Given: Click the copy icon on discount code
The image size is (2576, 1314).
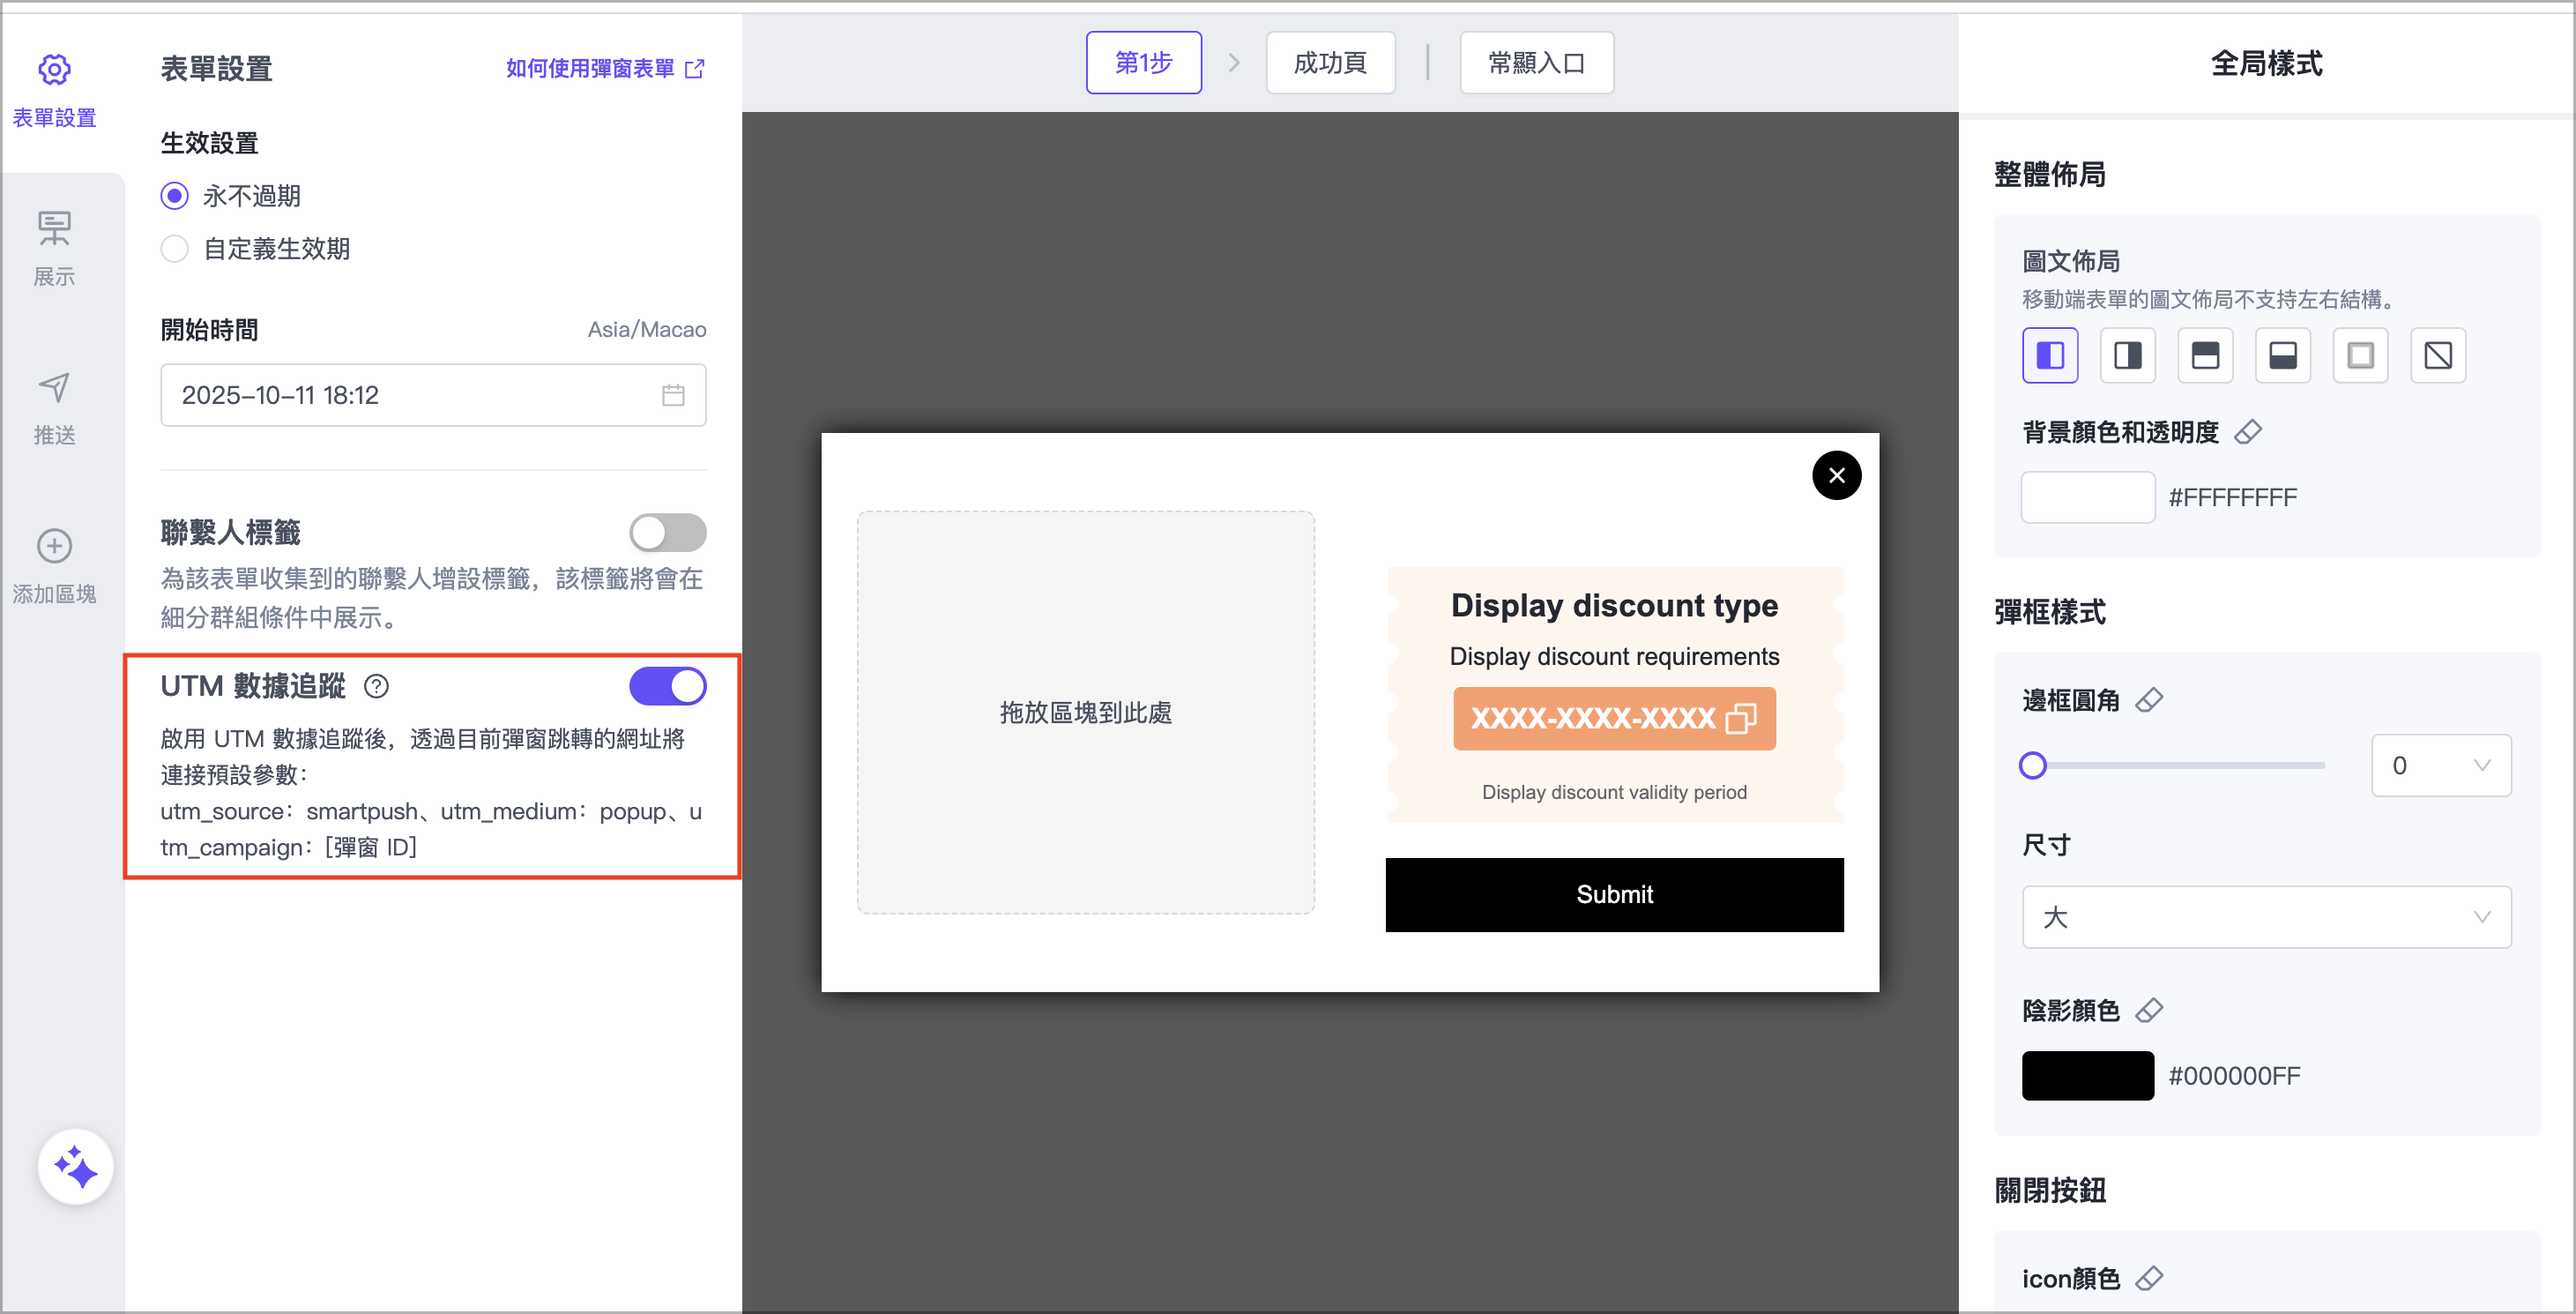Looking at the screenshot, I should pos(1741,718).
